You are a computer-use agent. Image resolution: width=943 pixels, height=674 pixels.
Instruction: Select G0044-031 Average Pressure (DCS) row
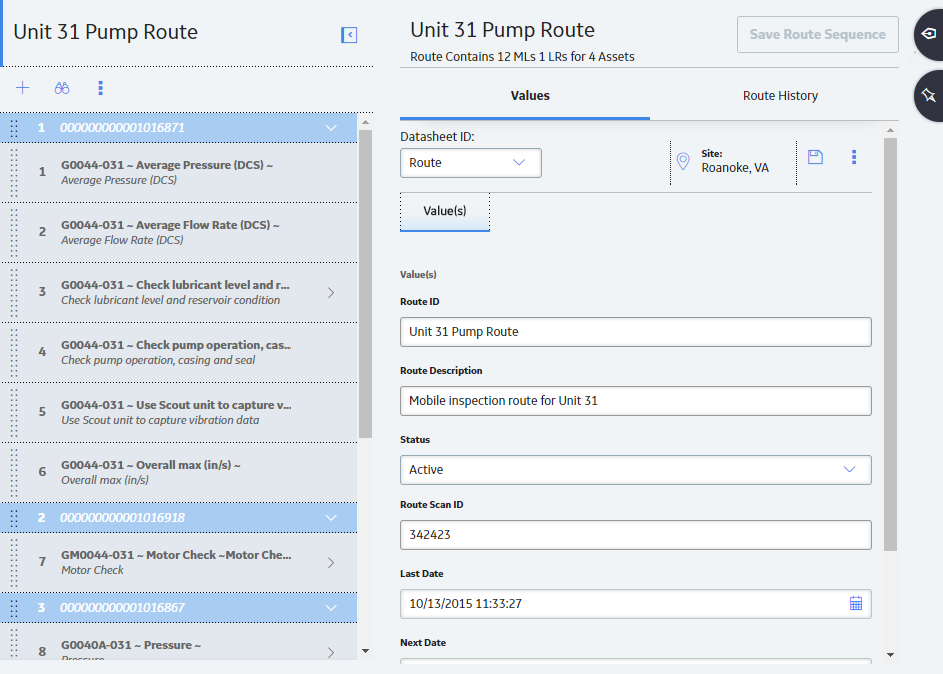[x=179, y=173]
